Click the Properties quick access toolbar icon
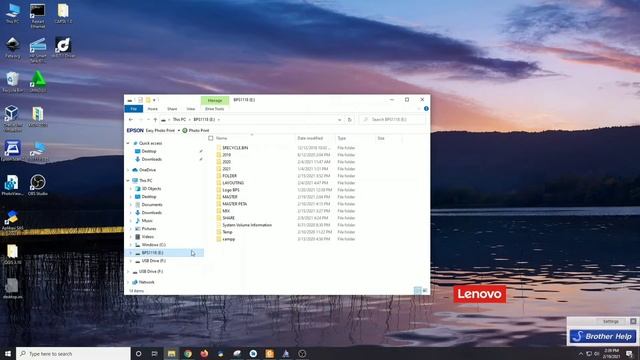The height and width of the screenshot is (360, 640). 140,100
